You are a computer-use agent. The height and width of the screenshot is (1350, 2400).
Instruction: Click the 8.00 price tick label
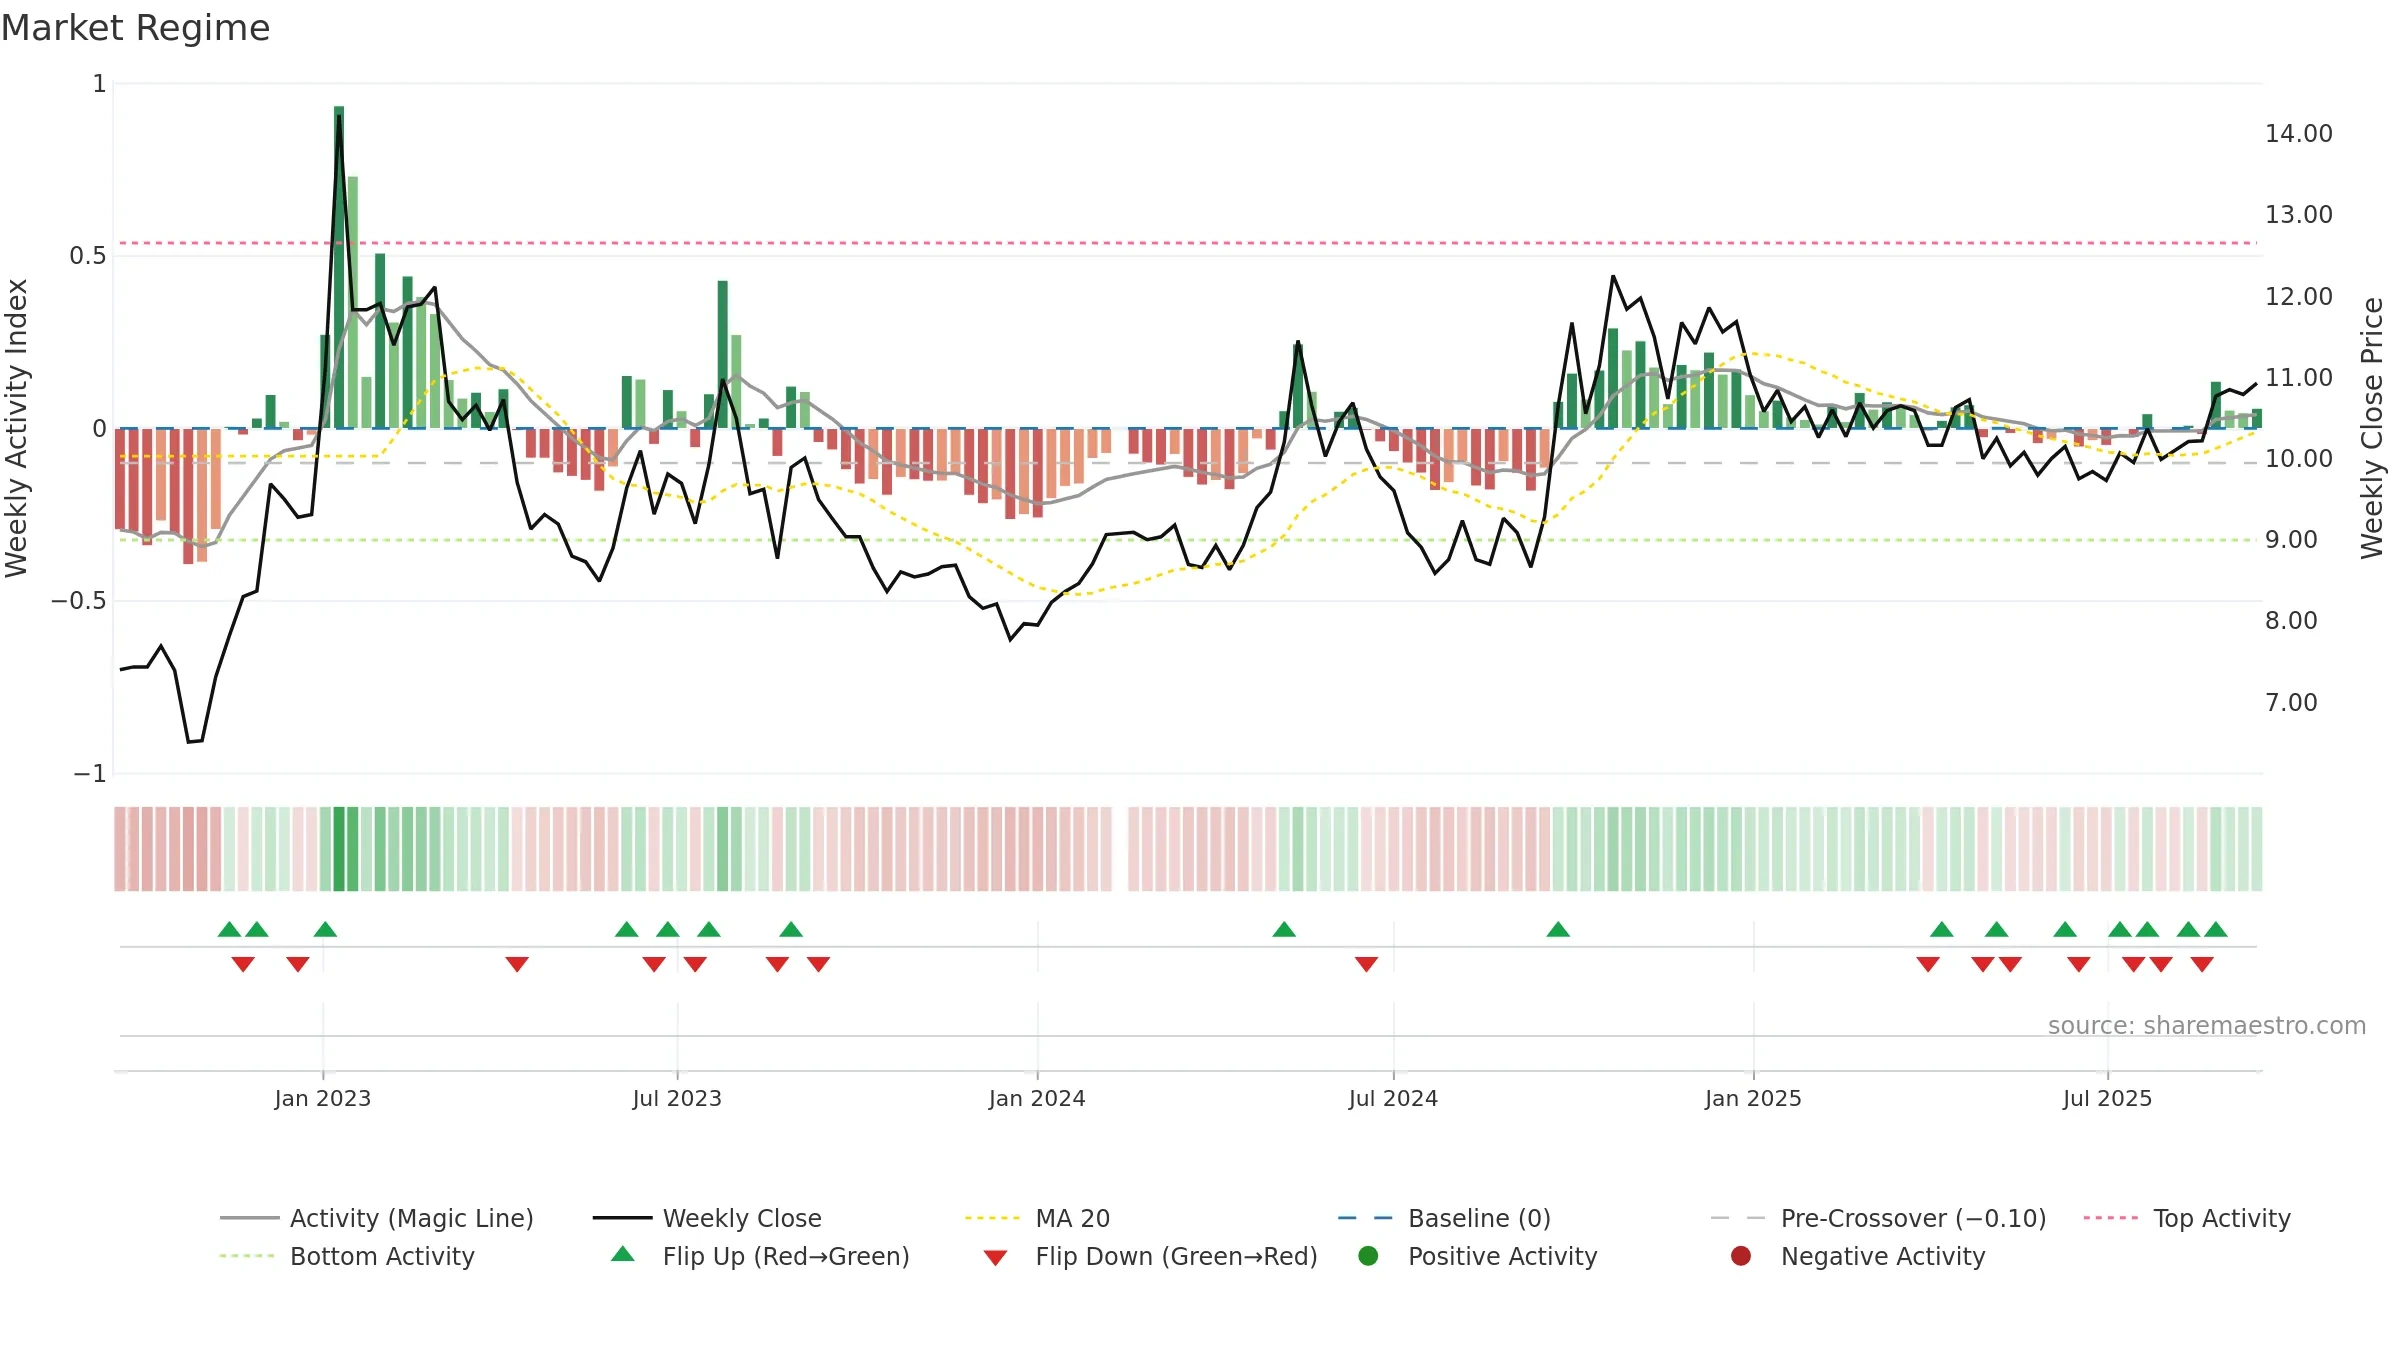(x=2291, y=621)
